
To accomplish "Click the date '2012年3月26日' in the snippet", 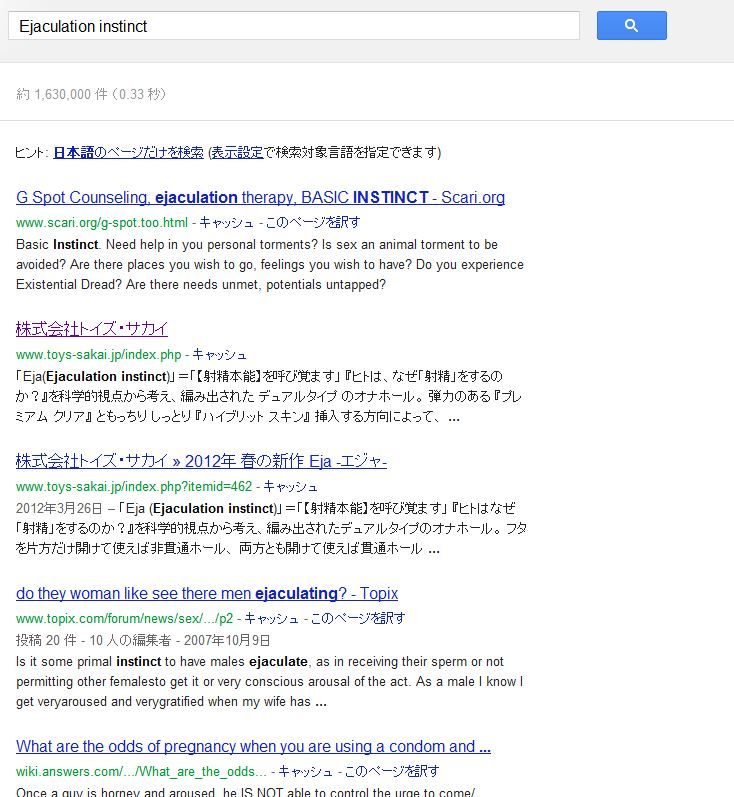I will tap(59, 508).
